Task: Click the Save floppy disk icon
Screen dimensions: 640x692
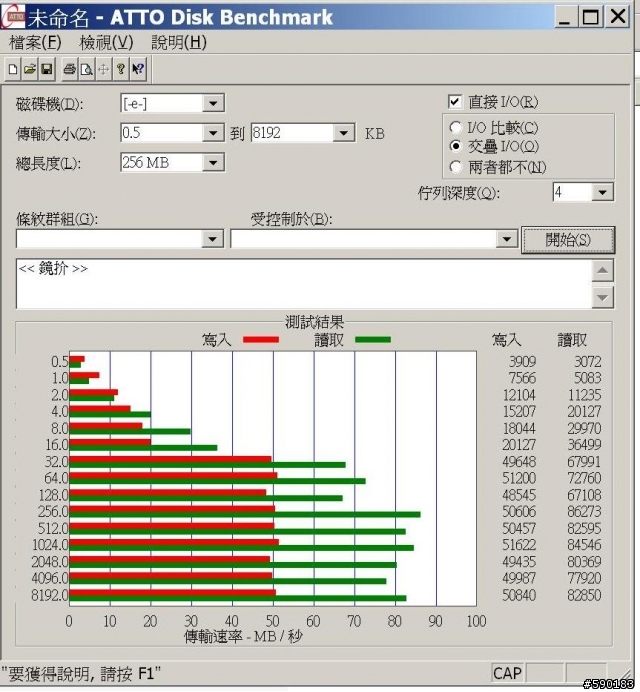Action: 46,69
